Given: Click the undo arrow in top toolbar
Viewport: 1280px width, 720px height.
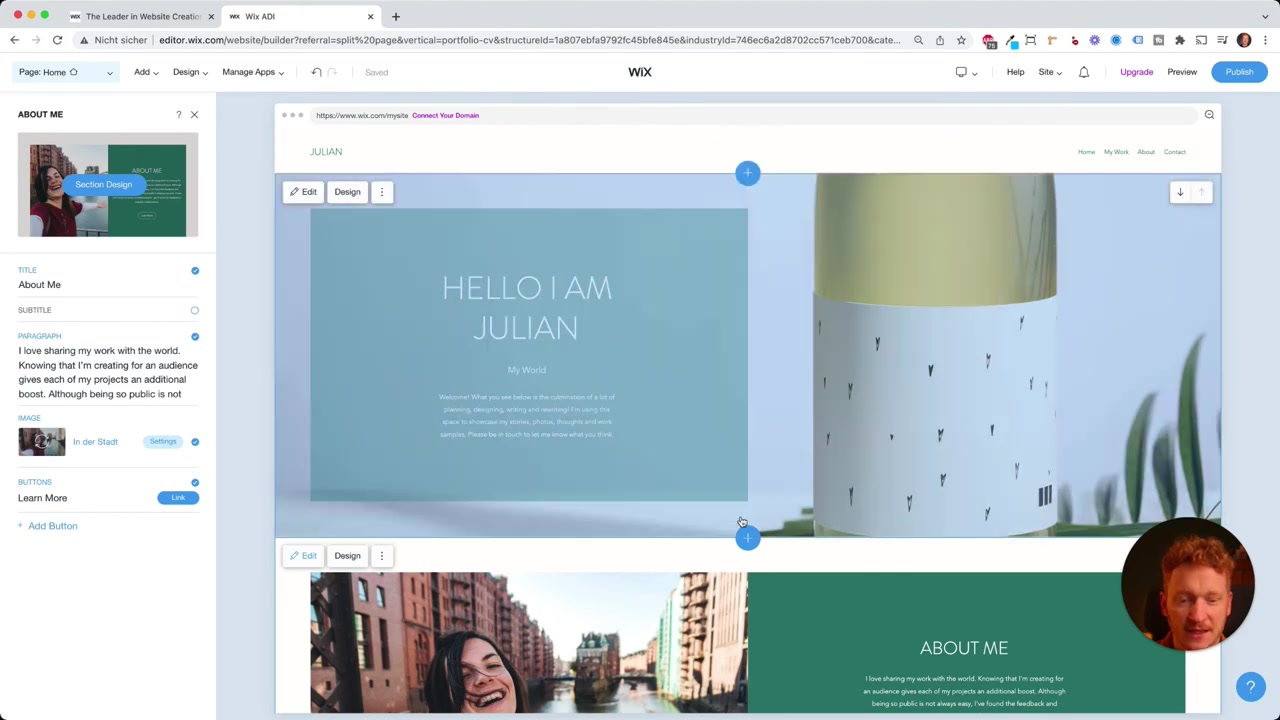Looking at the screenshot, I should (x=316, y=72).
